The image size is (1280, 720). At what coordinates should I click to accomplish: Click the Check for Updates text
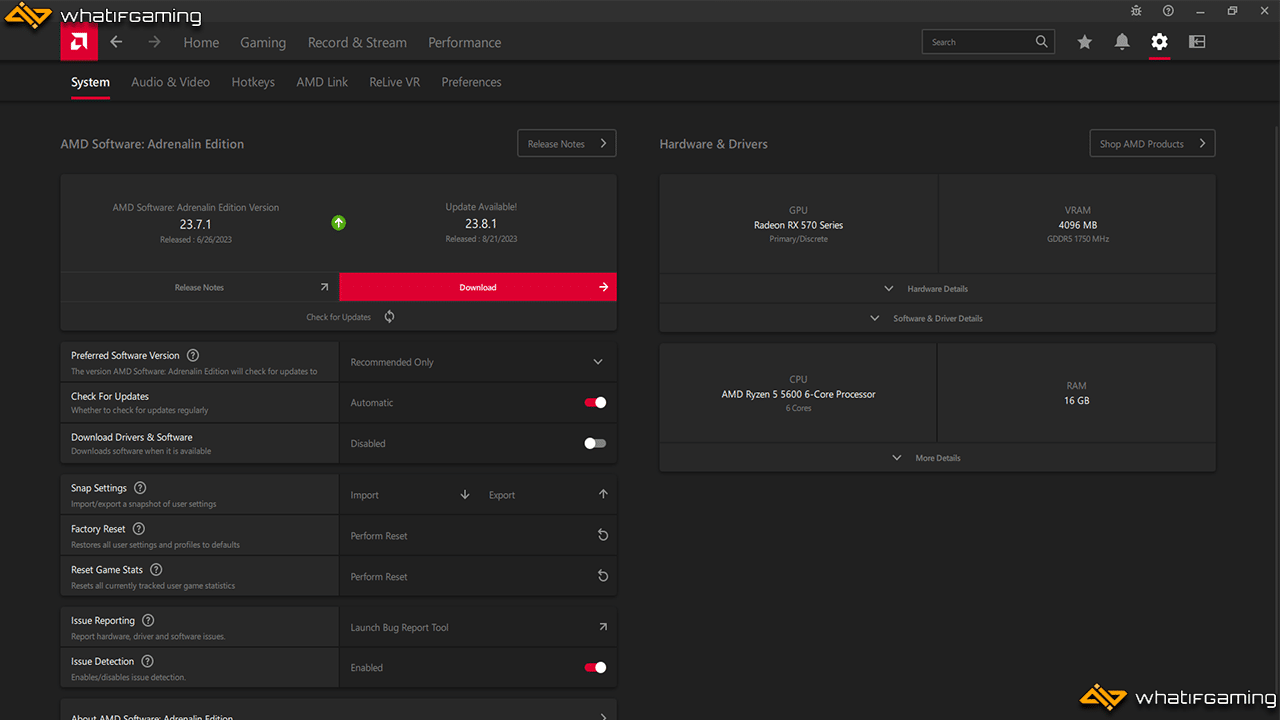click(338, 317)
